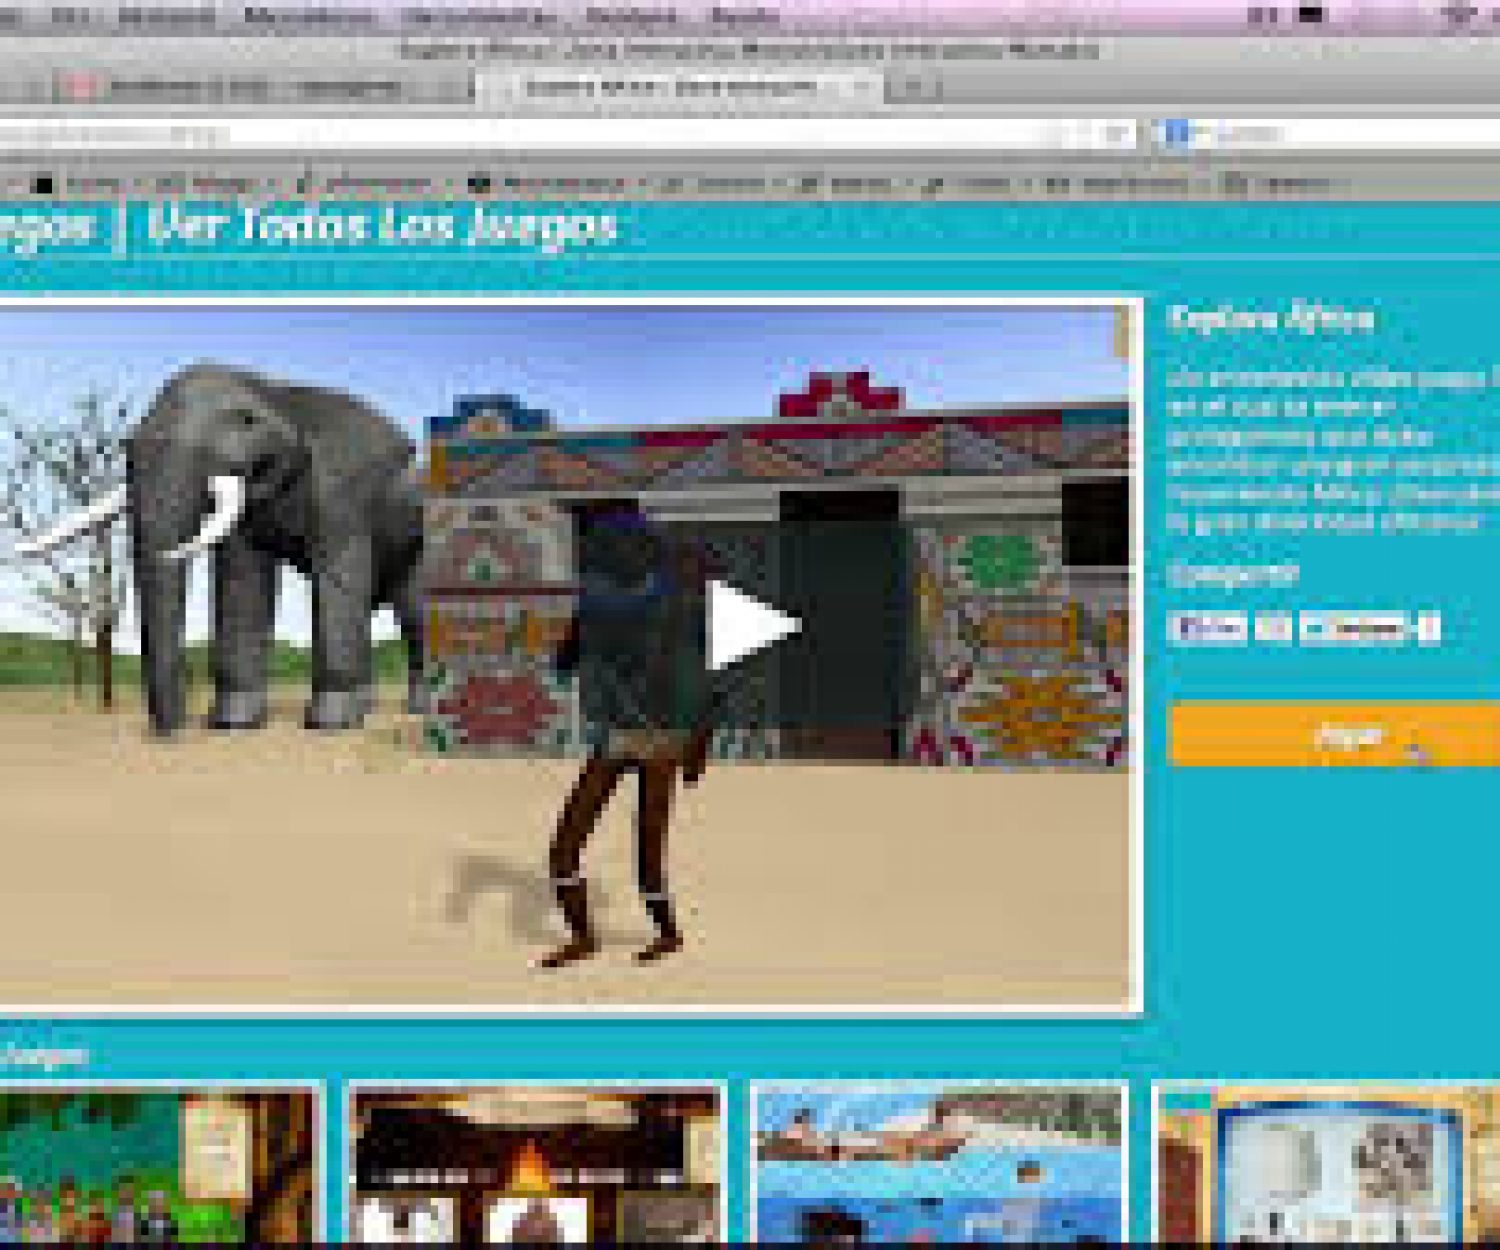Open the rightmost game thumbnail
The width and height of the screenshot is (1500, 1250).
[1330, 1165]
